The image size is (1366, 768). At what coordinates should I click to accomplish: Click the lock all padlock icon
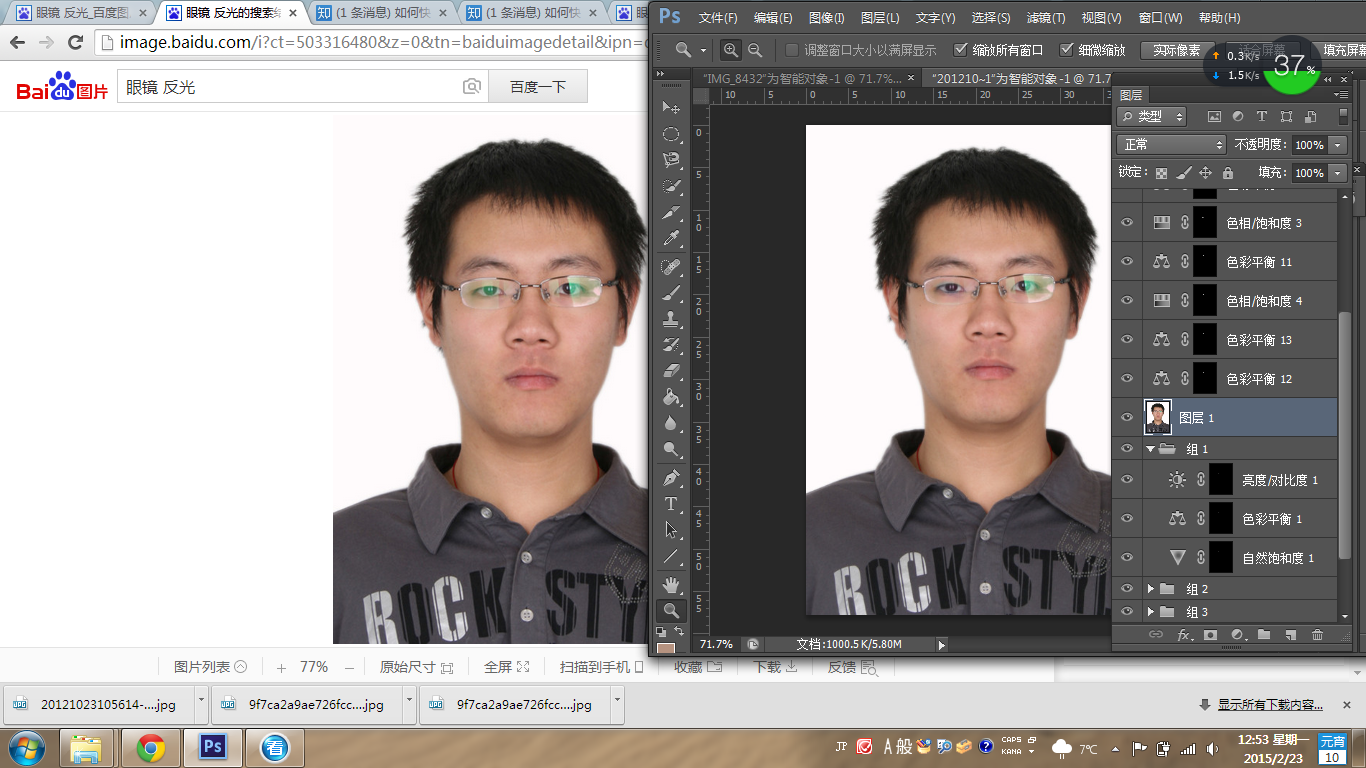coord(1228,173)
